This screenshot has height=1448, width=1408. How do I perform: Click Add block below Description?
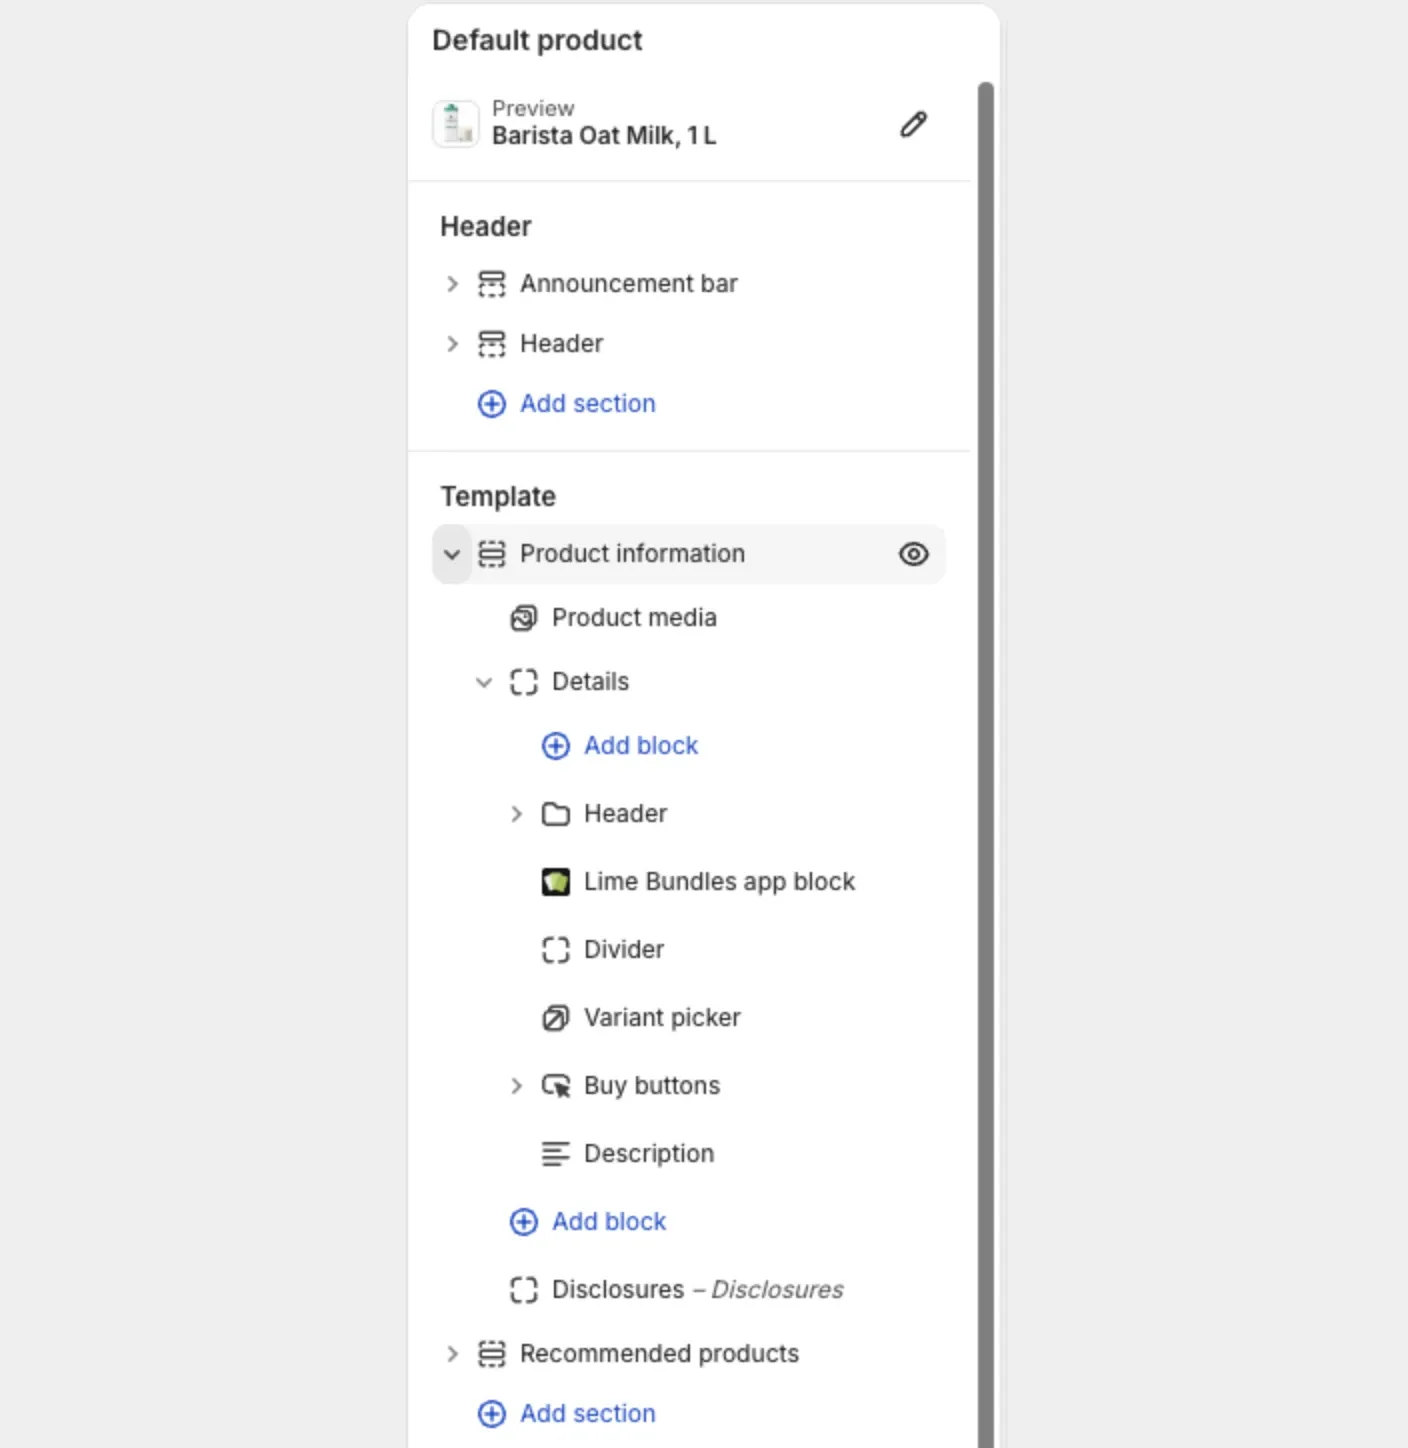pyautogui.click(x=609, y=1222)
